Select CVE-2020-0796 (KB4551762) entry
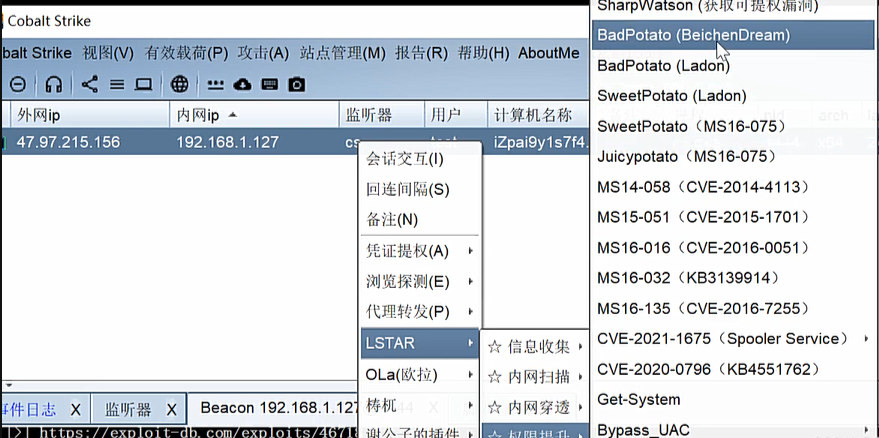 point(734,369)
